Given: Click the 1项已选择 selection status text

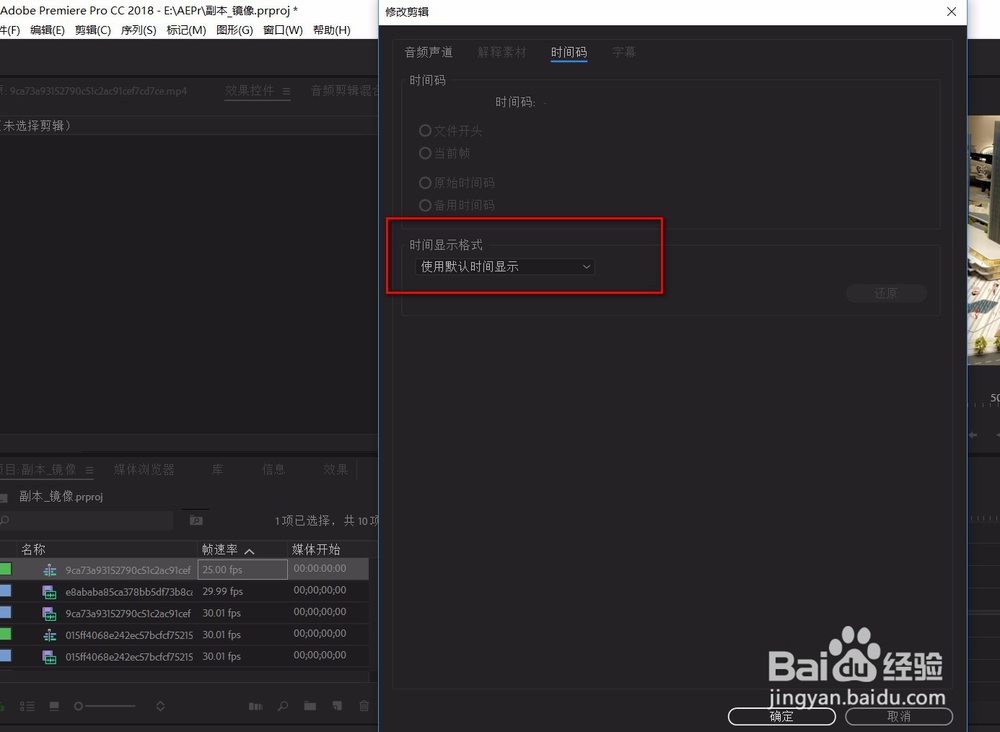Looking at the screenshot, I should (303, 521).
